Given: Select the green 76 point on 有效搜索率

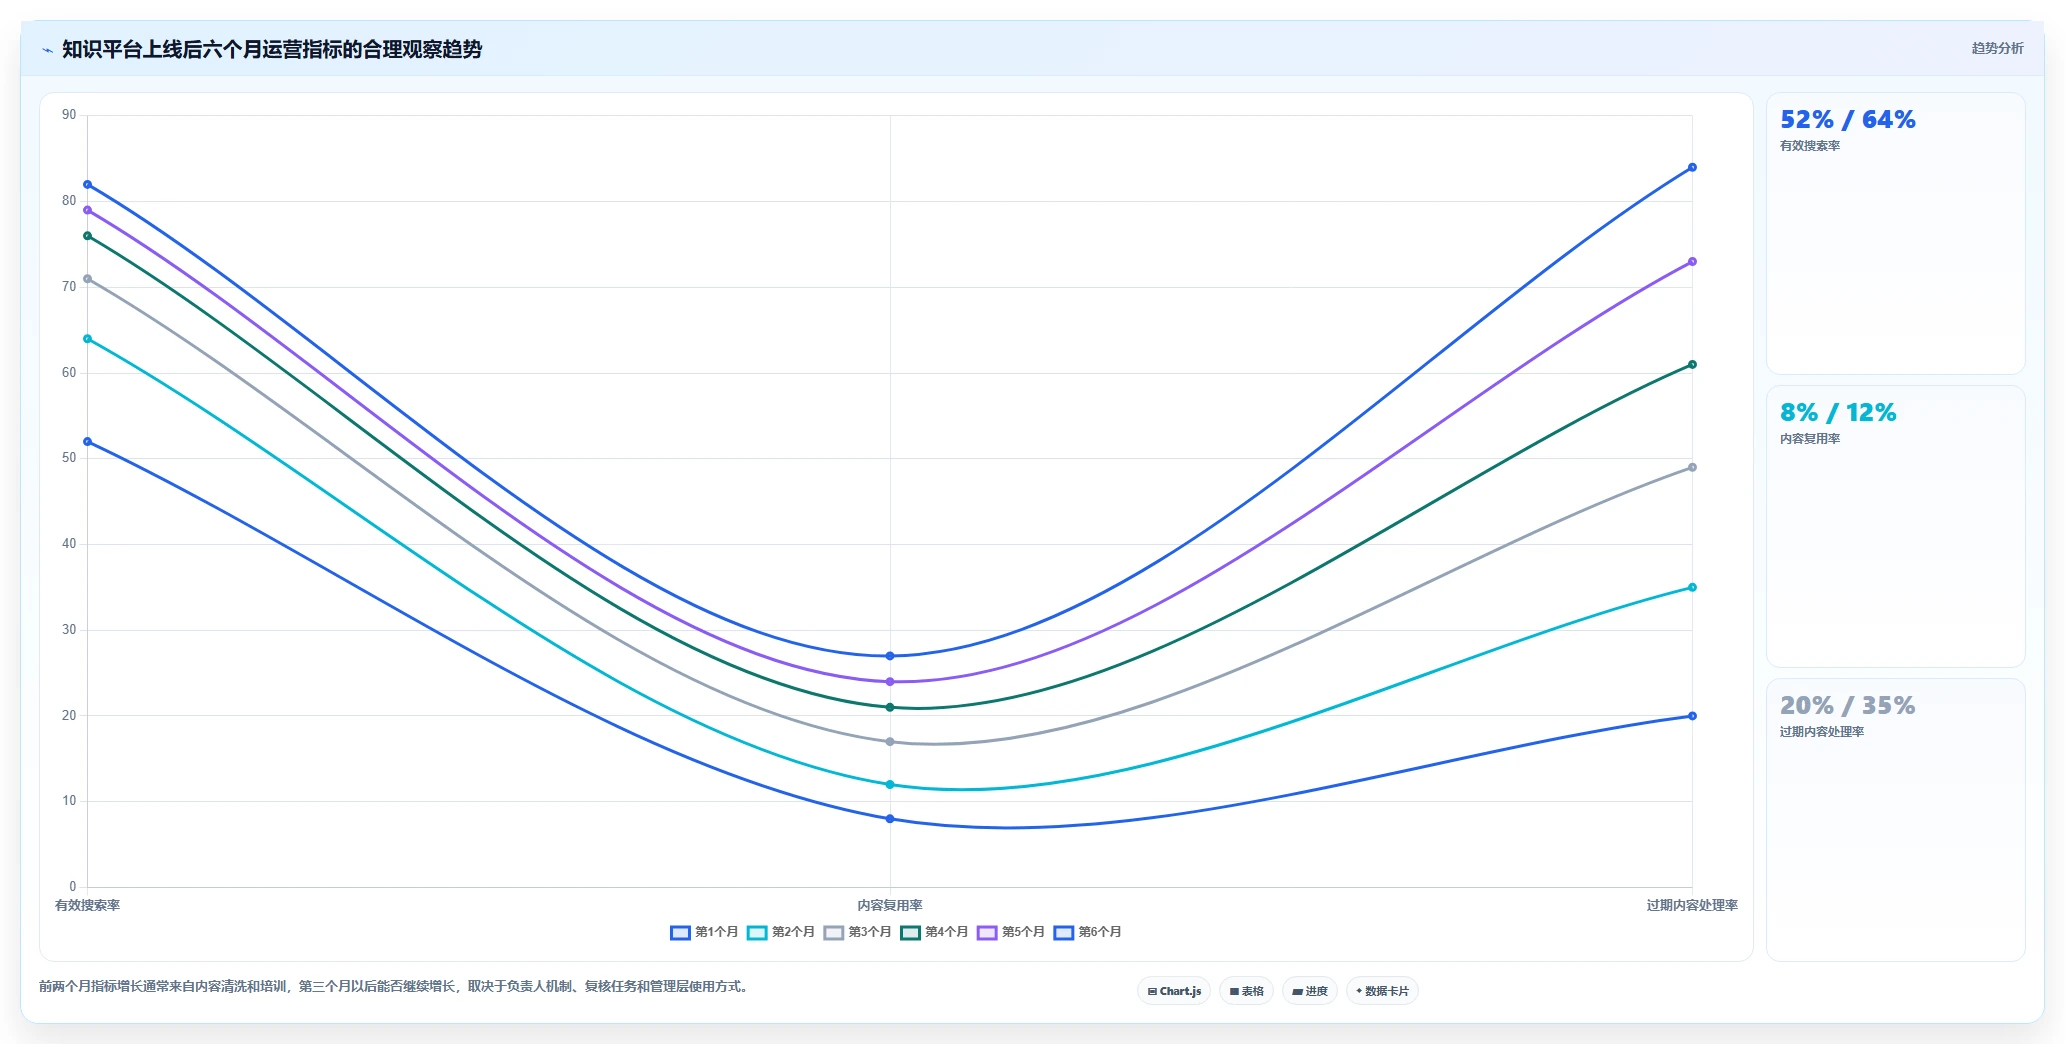Looking at the screenshot, I should pos(88,236).
